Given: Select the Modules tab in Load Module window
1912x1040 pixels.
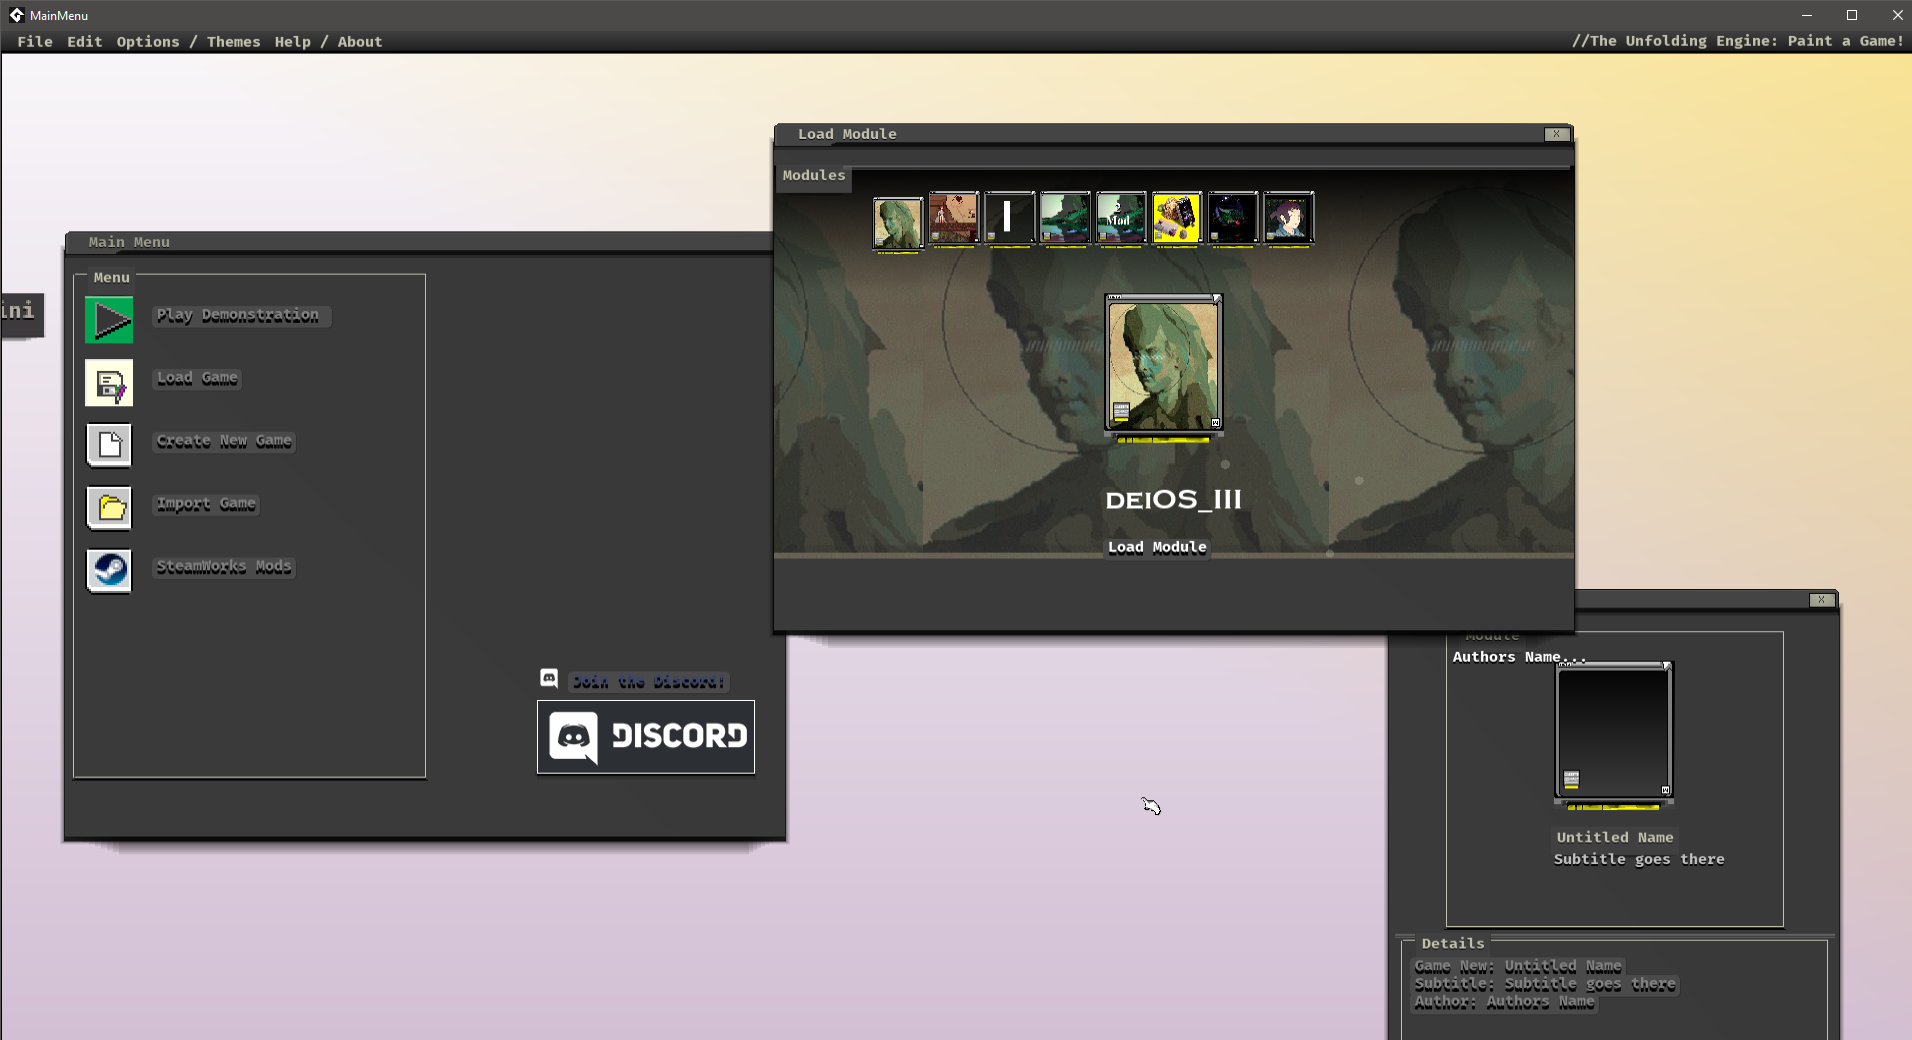Looking at the screenshot, I should point(814,176).
